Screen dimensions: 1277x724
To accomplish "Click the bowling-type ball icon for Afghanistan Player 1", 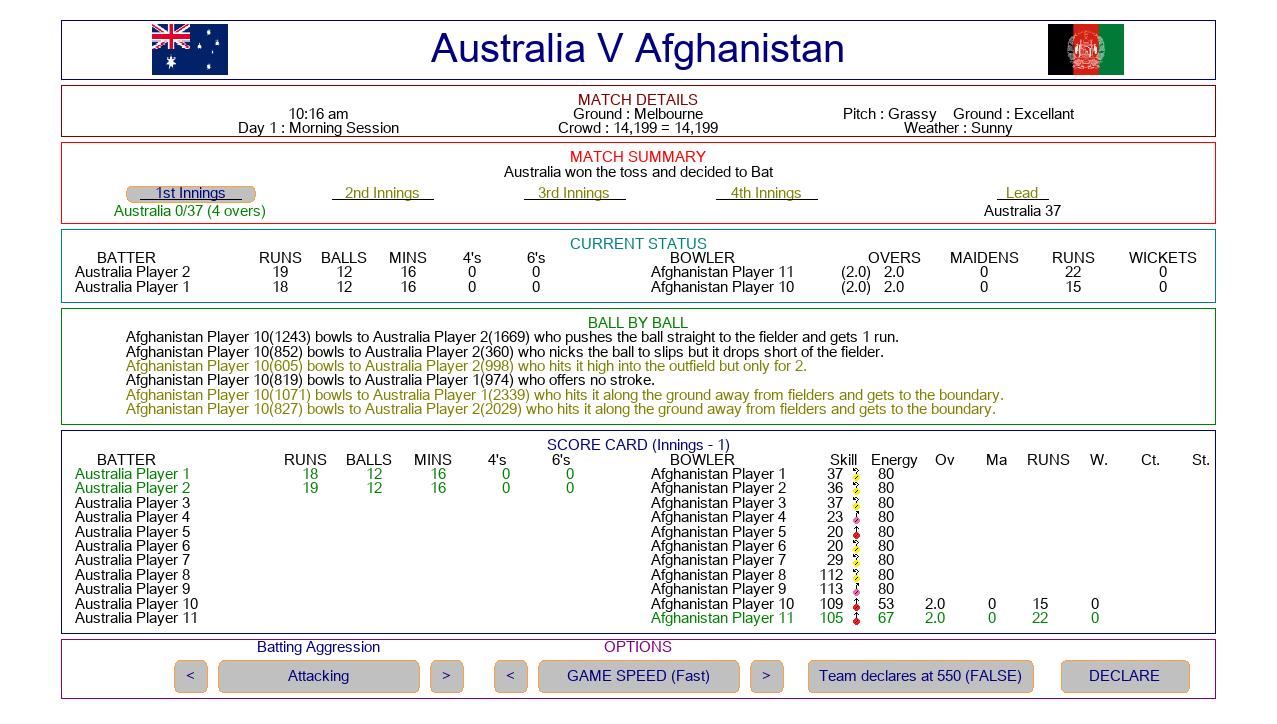I will click(x=856, y=475).
